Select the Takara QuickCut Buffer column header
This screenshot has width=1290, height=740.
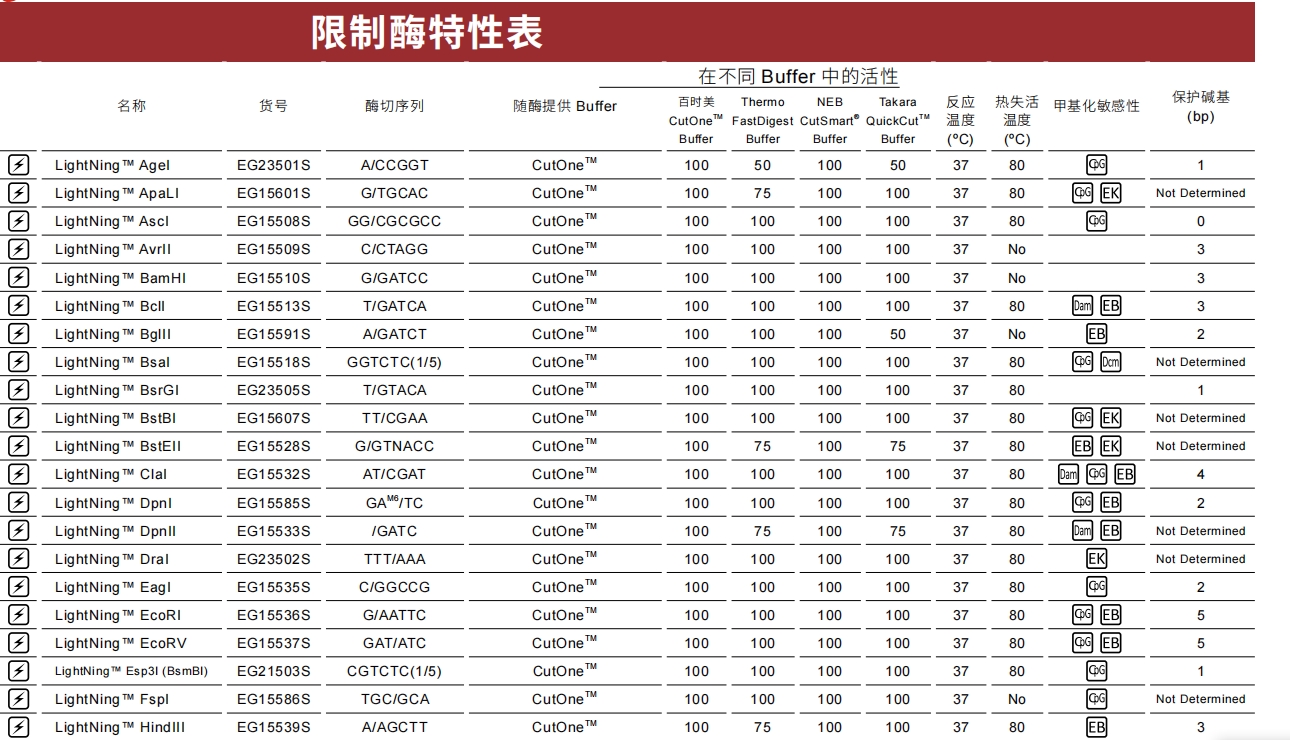coord(898,120)
